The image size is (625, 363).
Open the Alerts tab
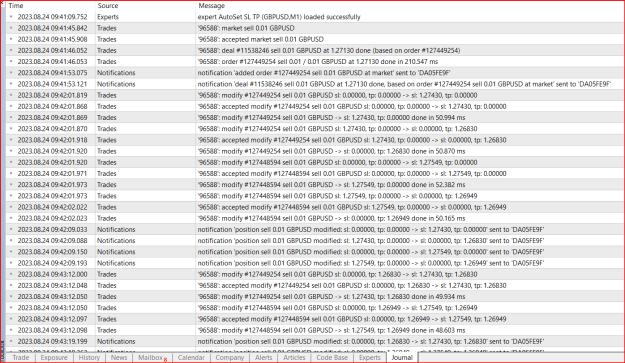tap(263, 357)
